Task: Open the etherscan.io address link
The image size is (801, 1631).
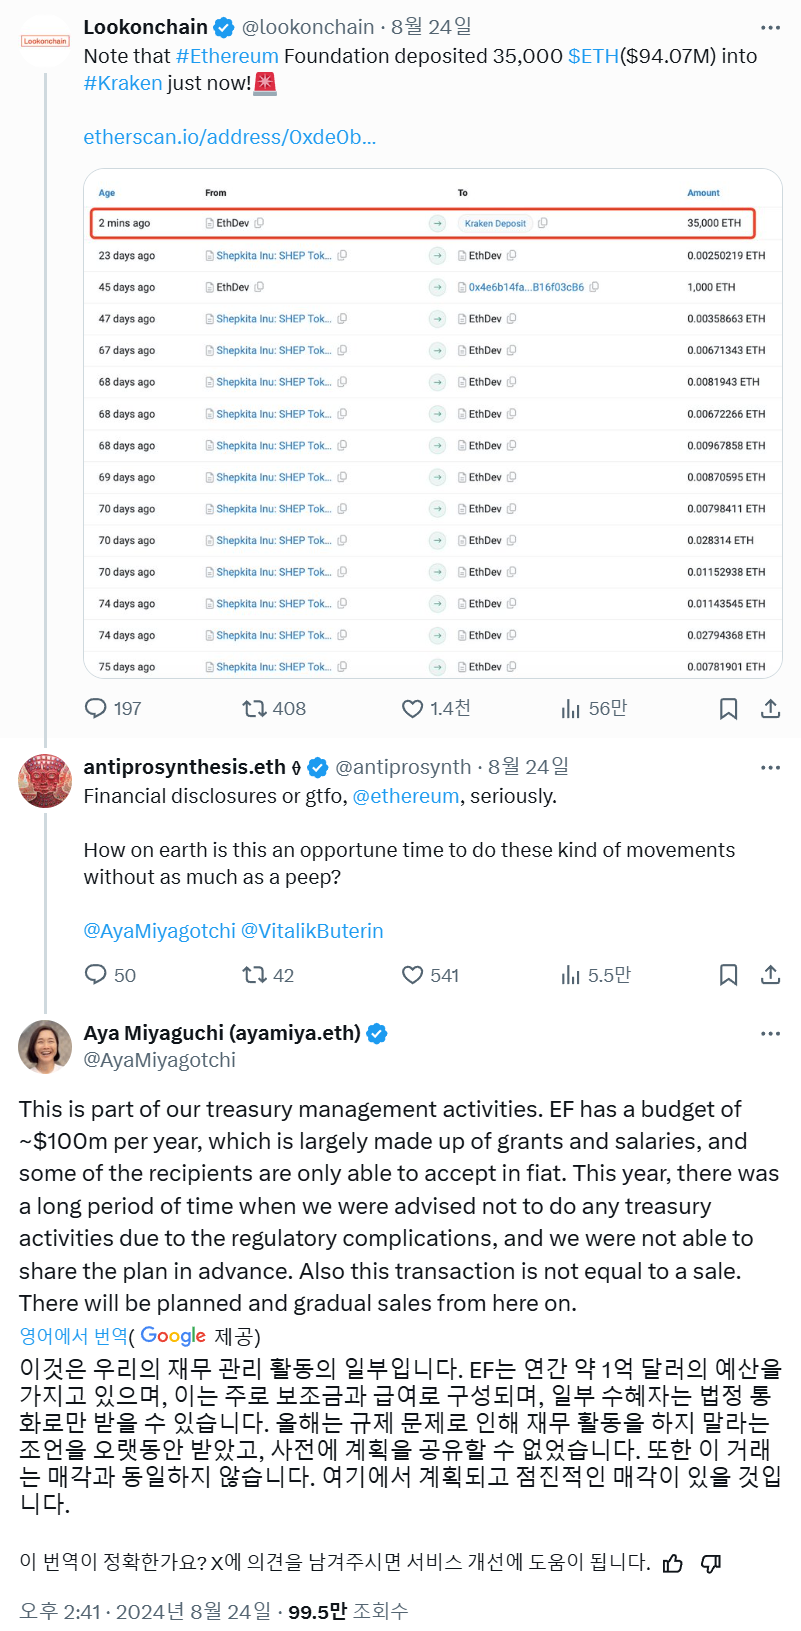Action: tap(229, 137)
